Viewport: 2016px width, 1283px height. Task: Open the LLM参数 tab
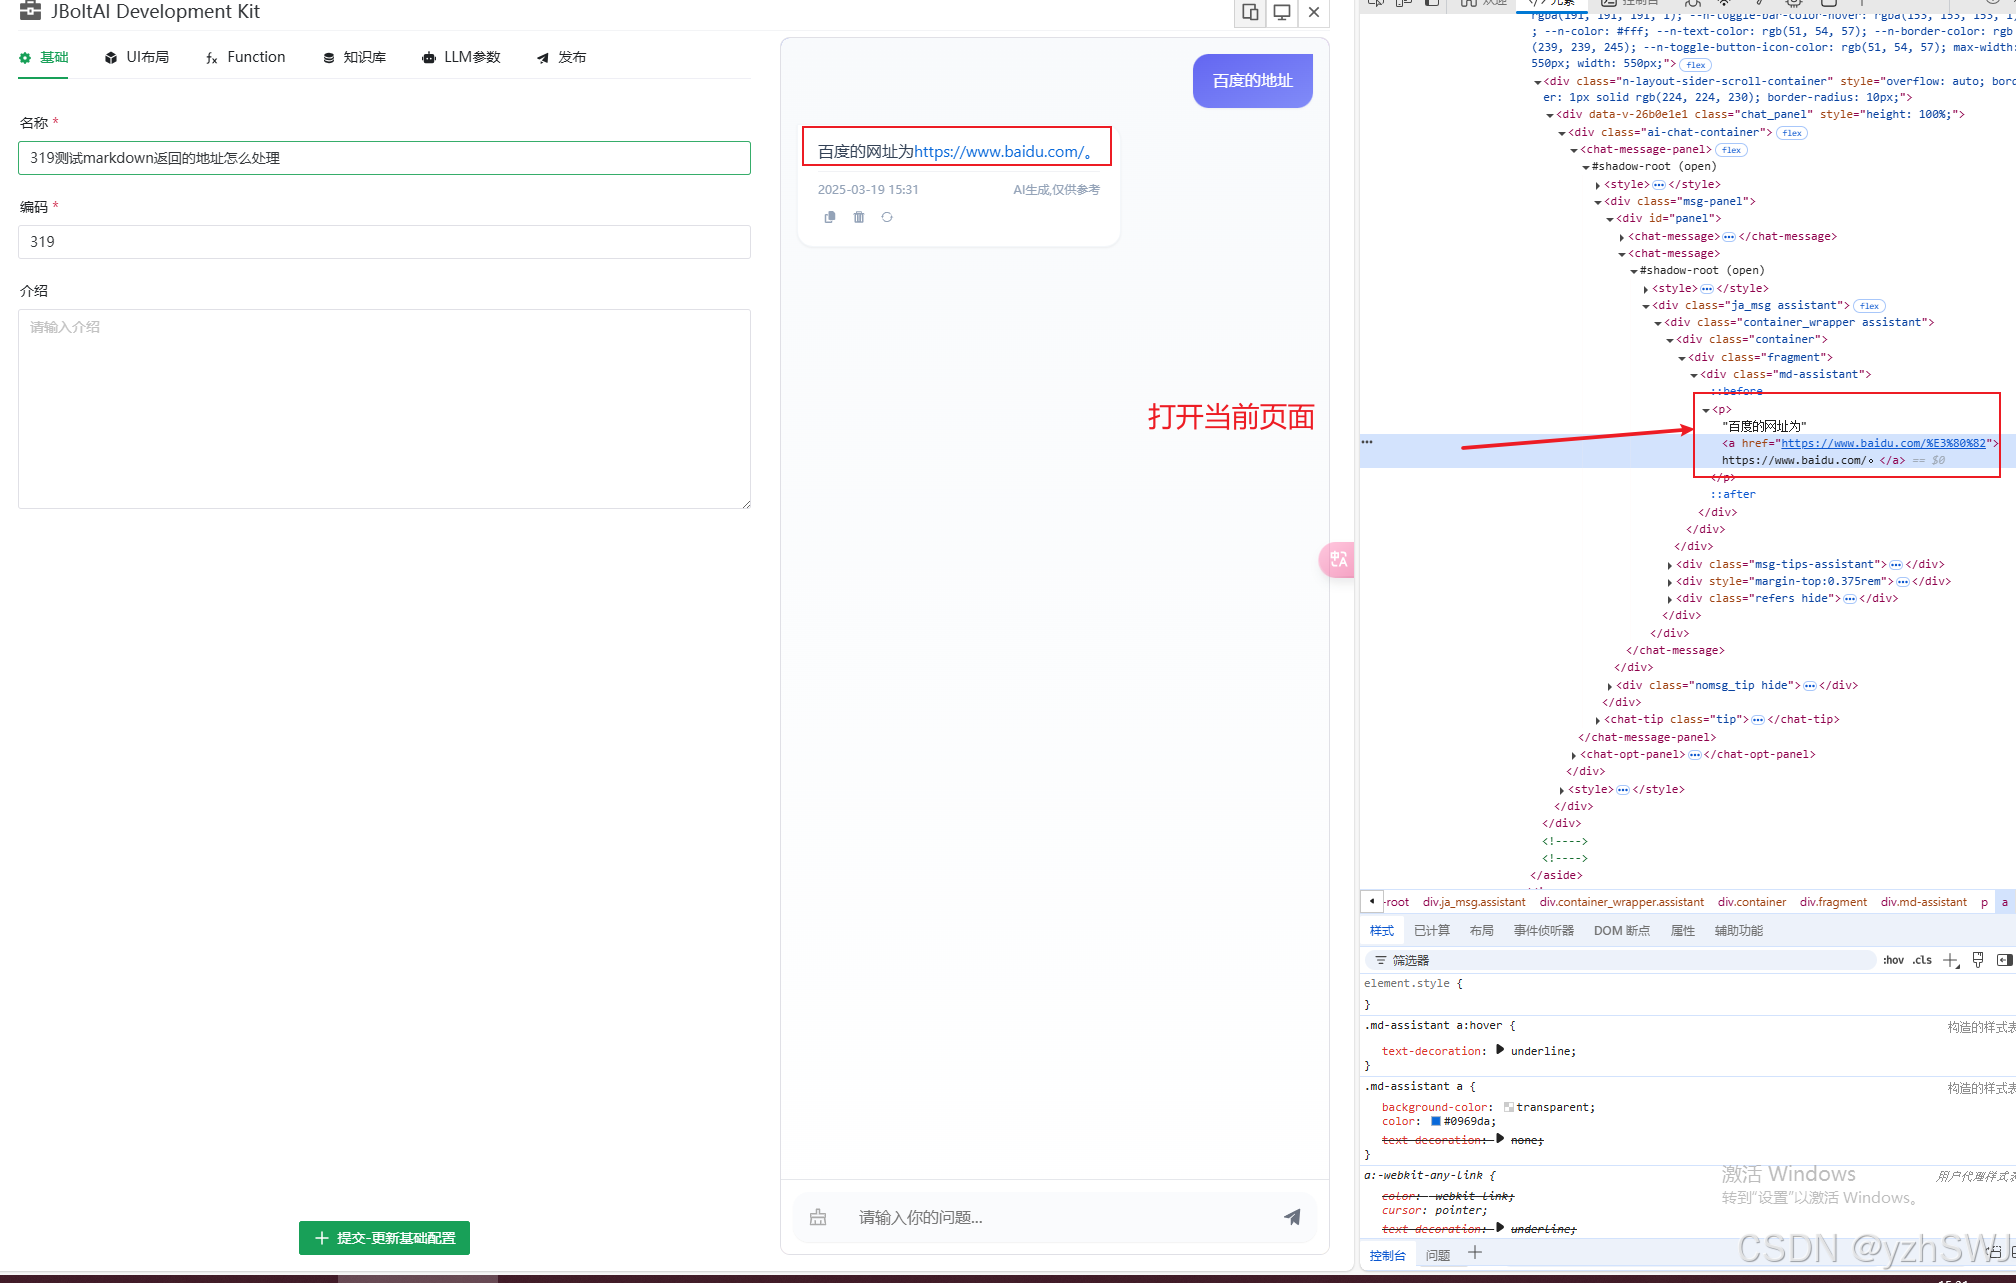point(461,57)
